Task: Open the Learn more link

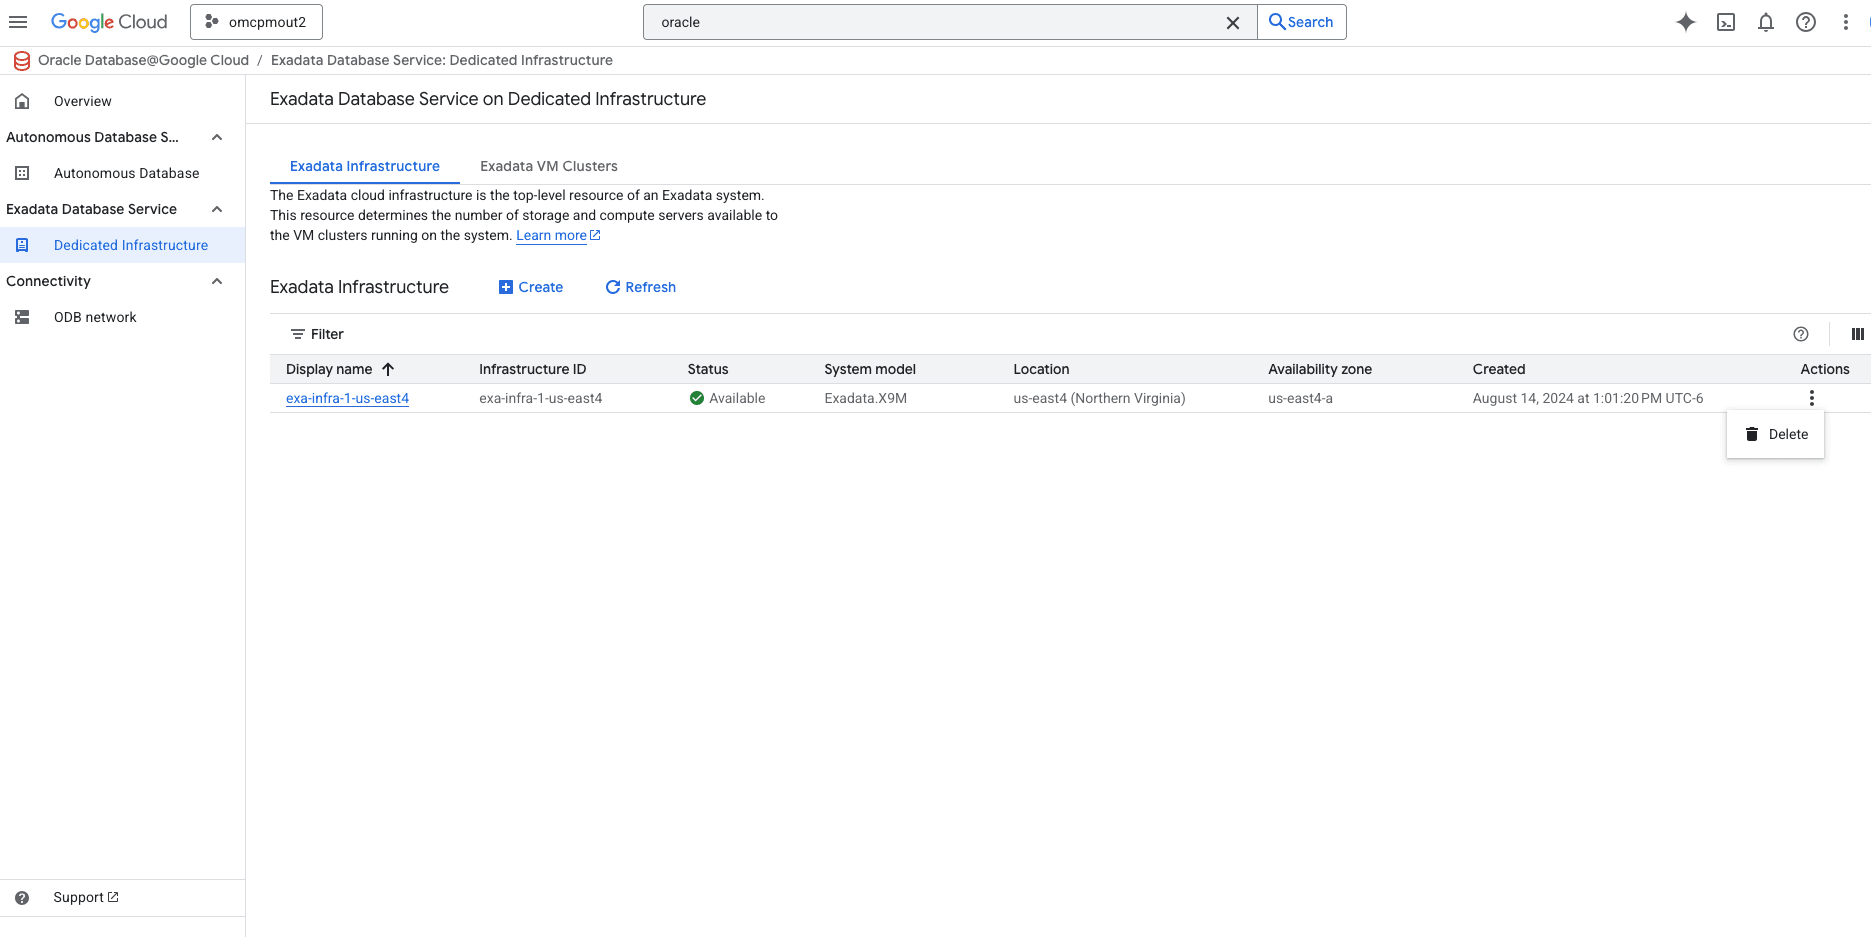Action: [558, 236]
